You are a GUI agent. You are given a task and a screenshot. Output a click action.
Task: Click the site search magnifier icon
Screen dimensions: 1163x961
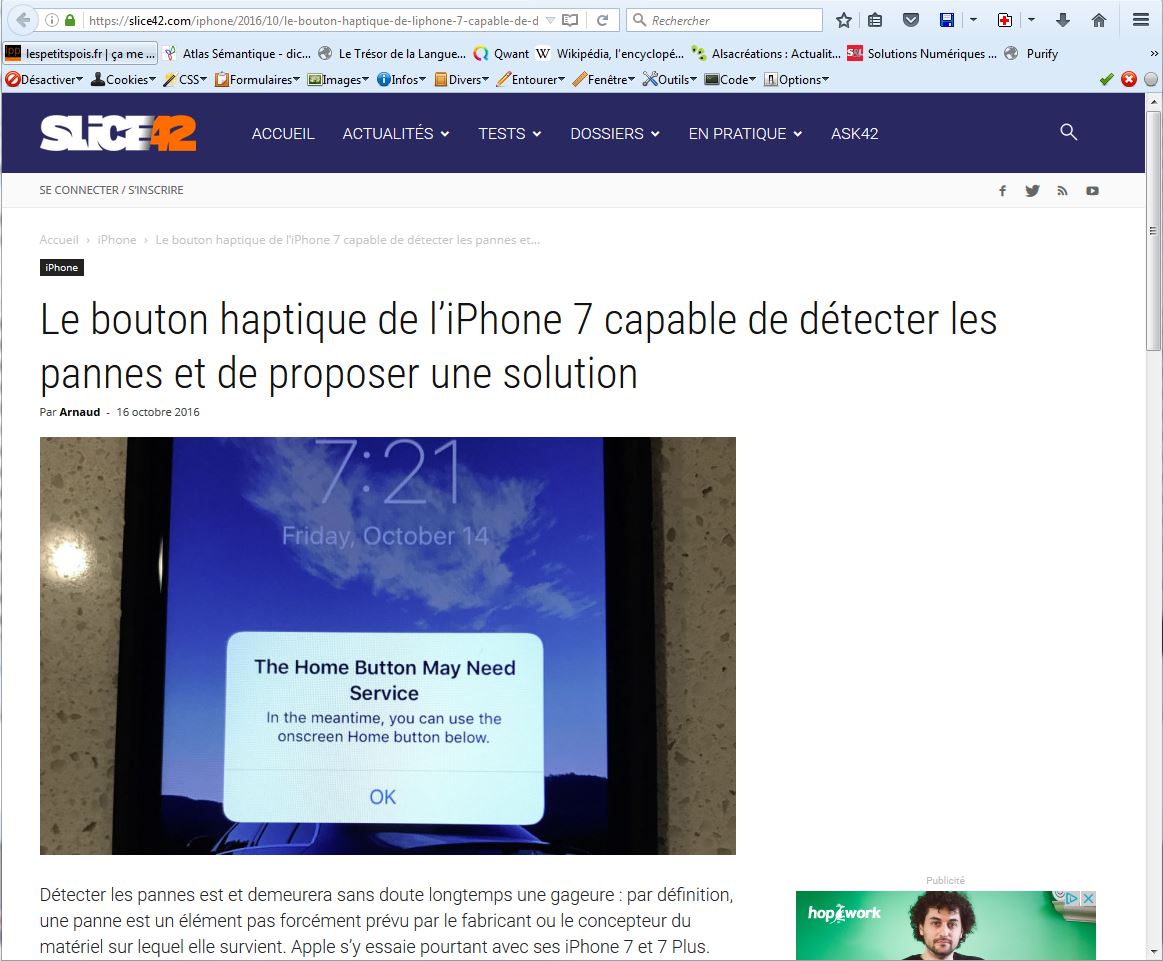click(x=1068, y=132)
